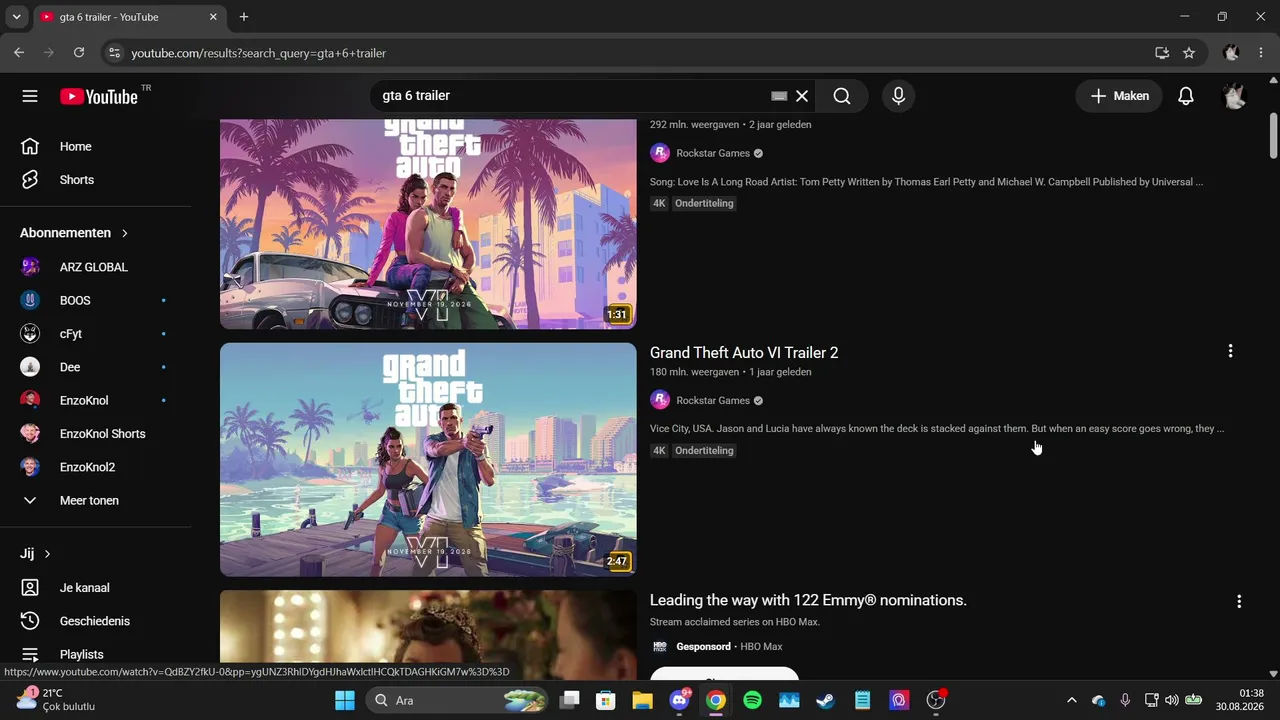Open Chrome's three-dot menu
Screen dimensions: 1280x720
(x=1261, y=53)
